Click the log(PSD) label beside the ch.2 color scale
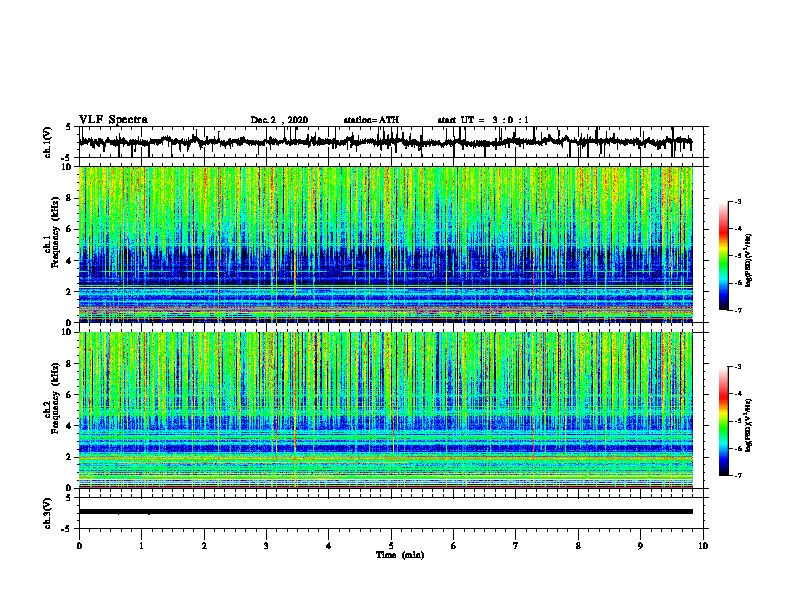Image resolution: width=792 pixels, height=612 pixels. pyautogui.click(x=748, y=425)
